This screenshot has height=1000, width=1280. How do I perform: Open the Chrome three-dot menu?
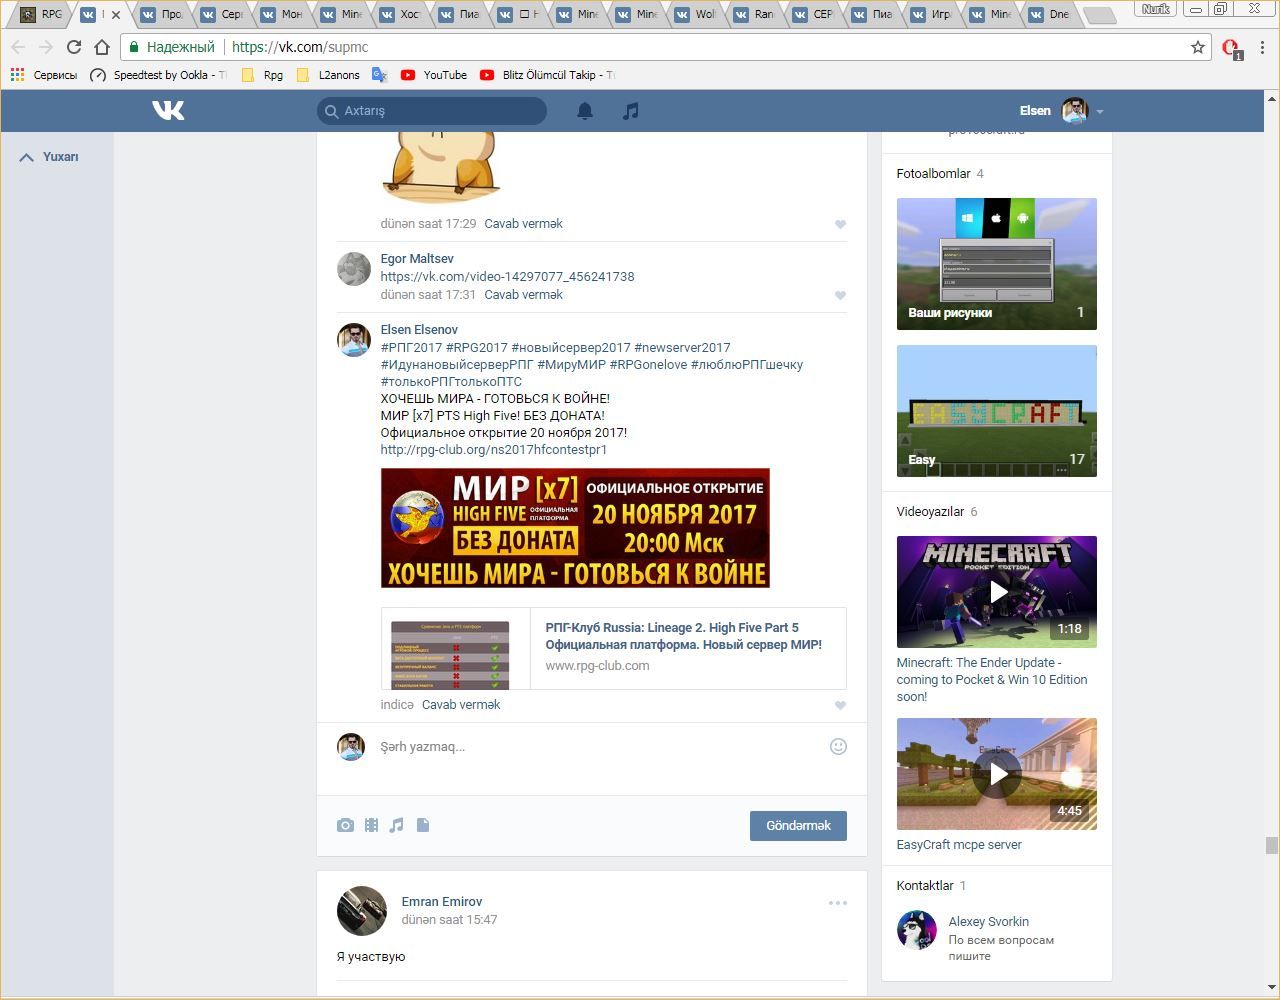1263,47
